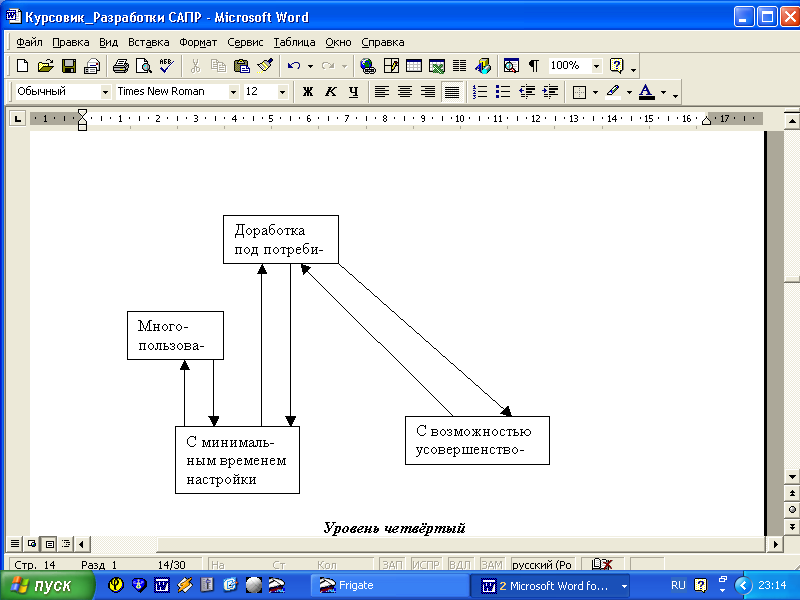Image resolution: width=800 pixels, height=600 pixels.
Task: Expand the undo history arrow
Action: pos(310,66)
